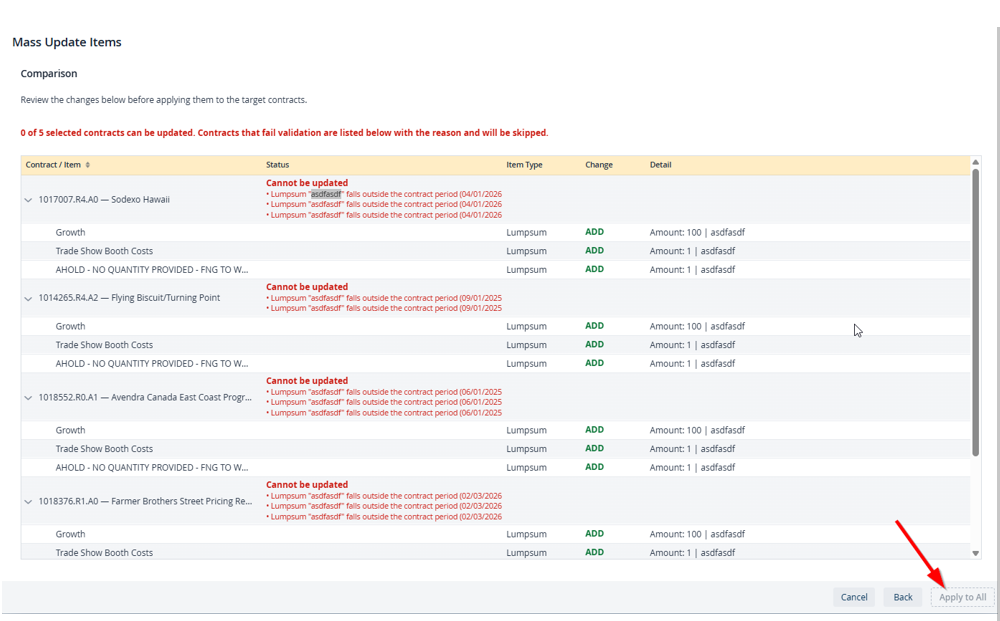Collapse the 1014265.R4.A2 Flying Biscuit contract row
Viewport: 1000px width, 621px height.
click(28, 298)
